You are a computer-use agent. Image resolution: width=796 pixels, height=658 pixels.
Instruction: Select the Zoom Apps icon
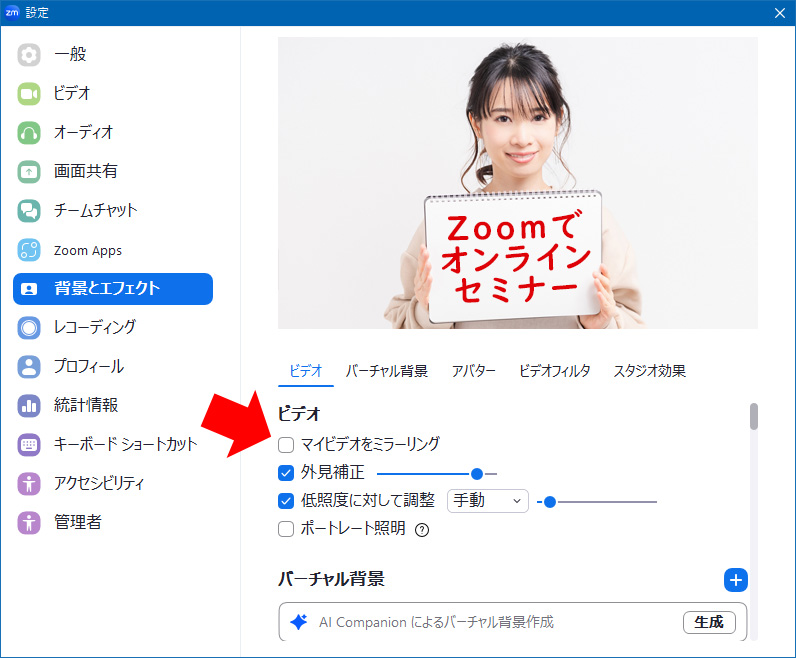[29, 250]
